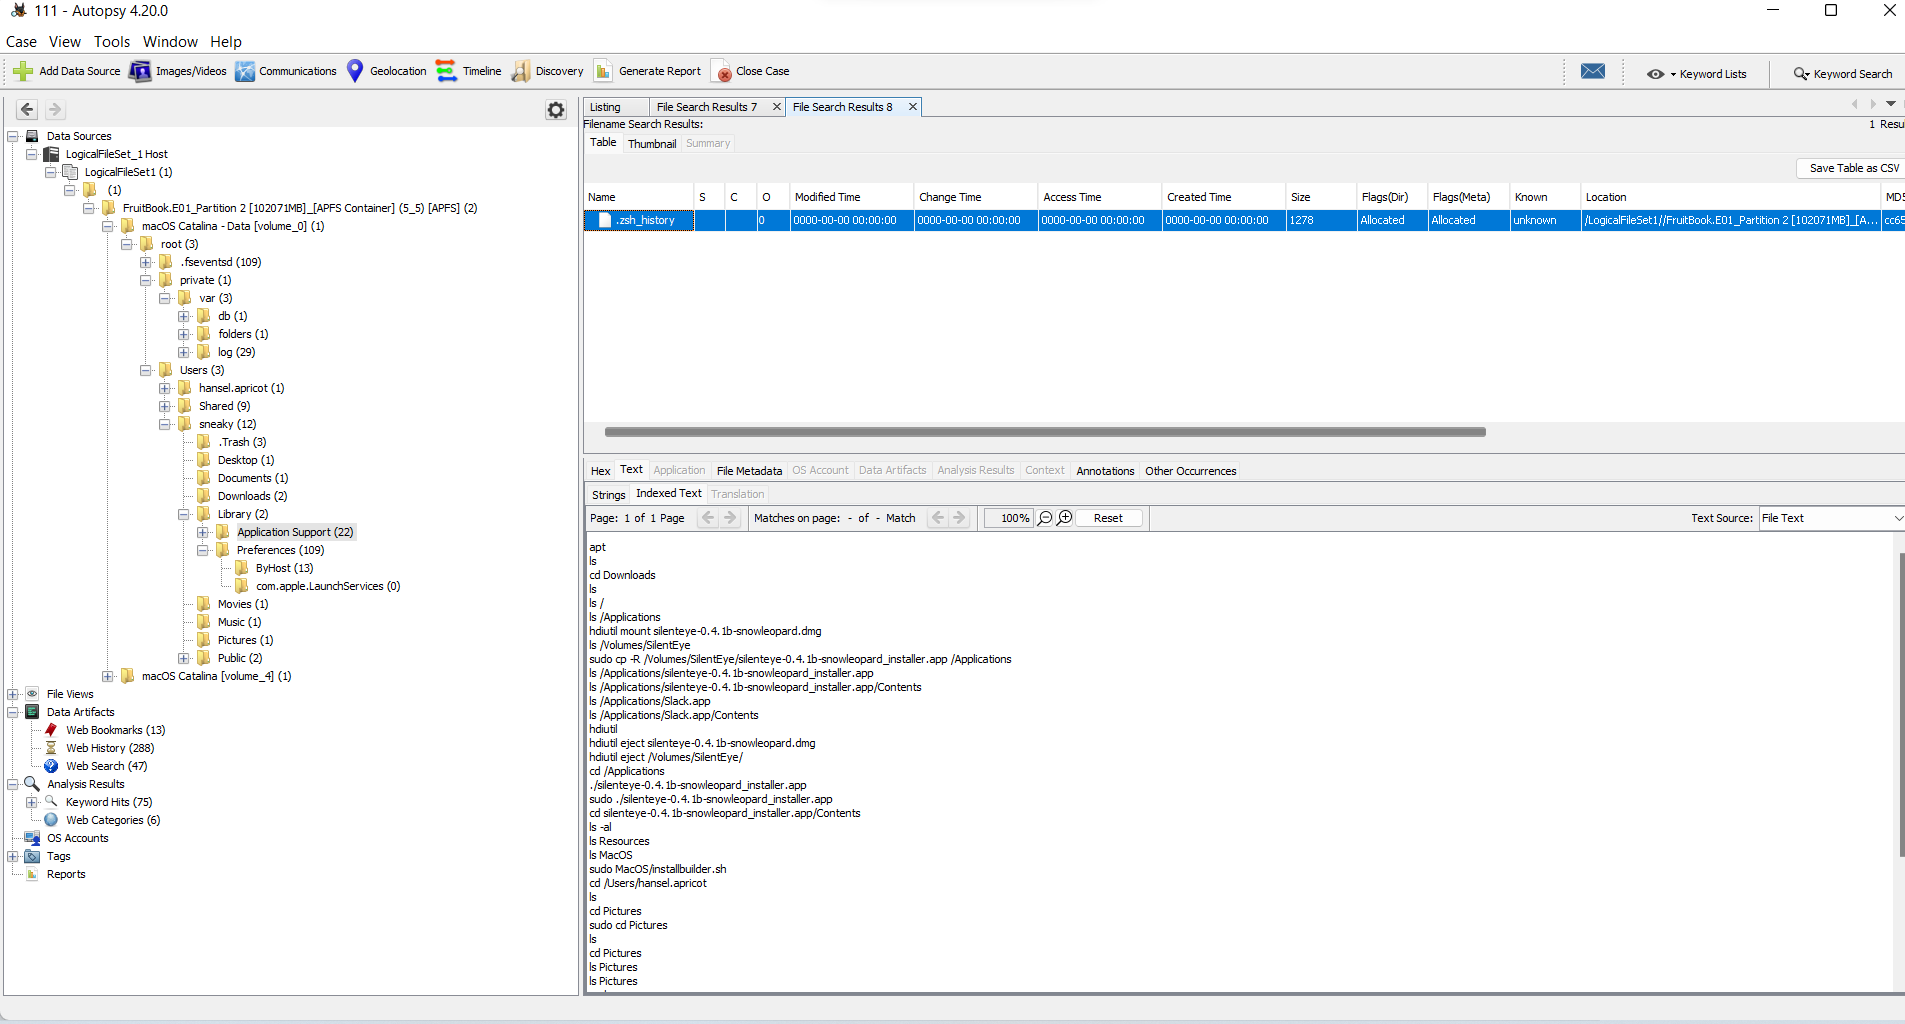Image resolution: width=1905 pixels, height=1024 pixels.
Task: Switch to the Strings sub-tab
Action: coord(608,495)
